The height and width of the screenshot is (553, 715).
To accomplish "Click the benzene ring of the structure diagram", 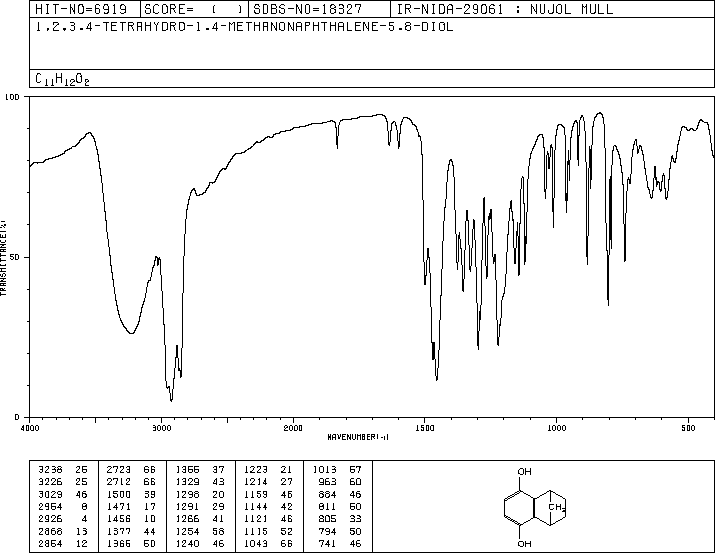I will 519,508.
